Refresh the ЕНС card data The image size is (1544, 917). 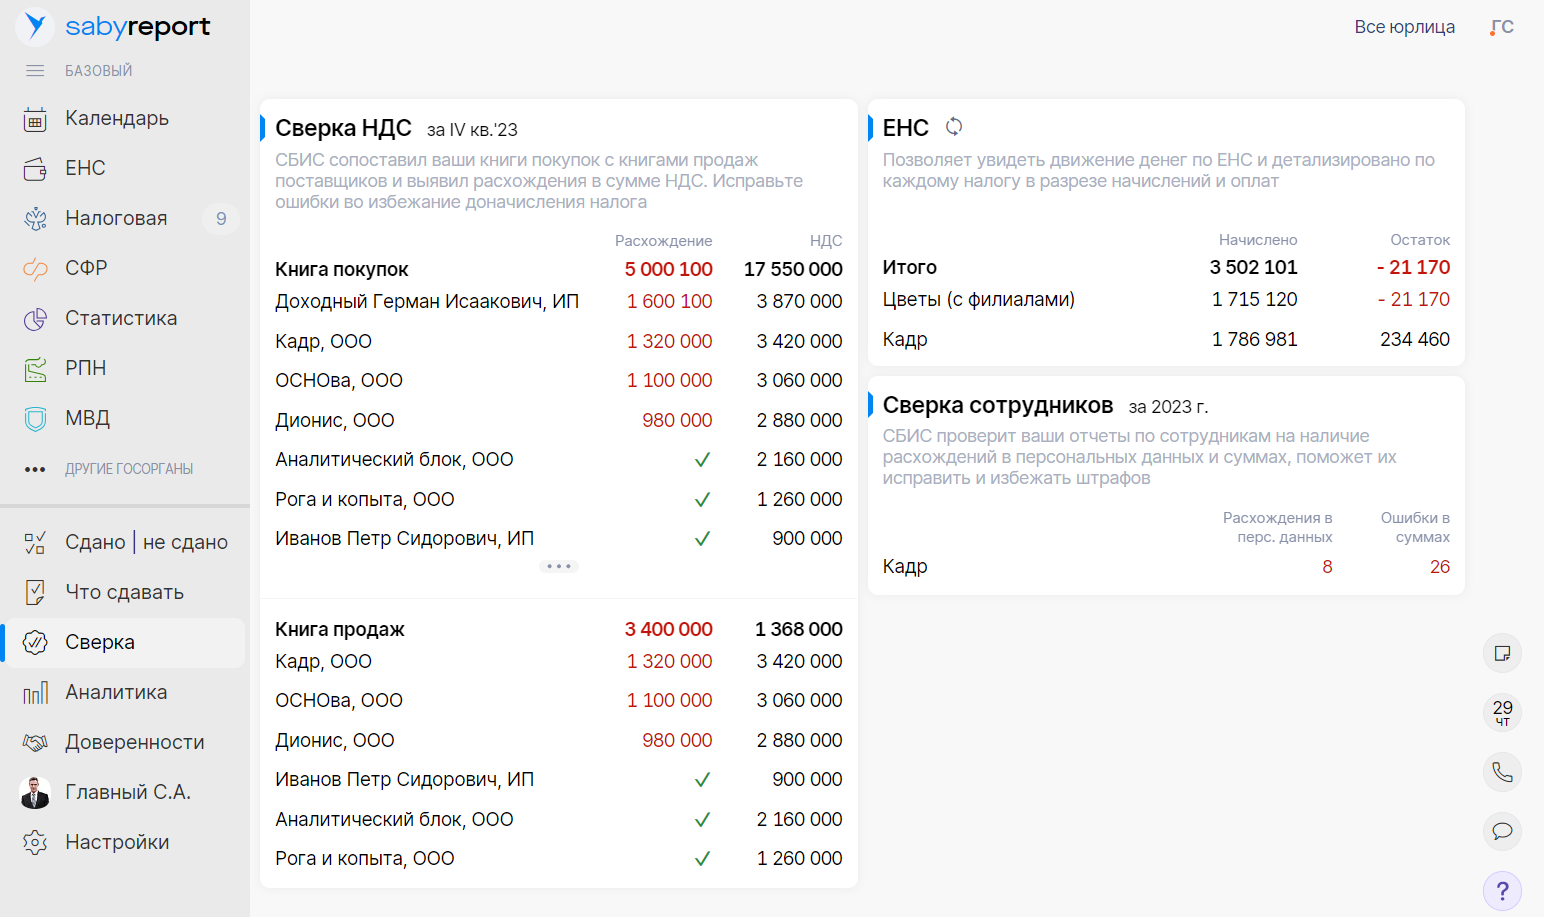tap(955, 127)
